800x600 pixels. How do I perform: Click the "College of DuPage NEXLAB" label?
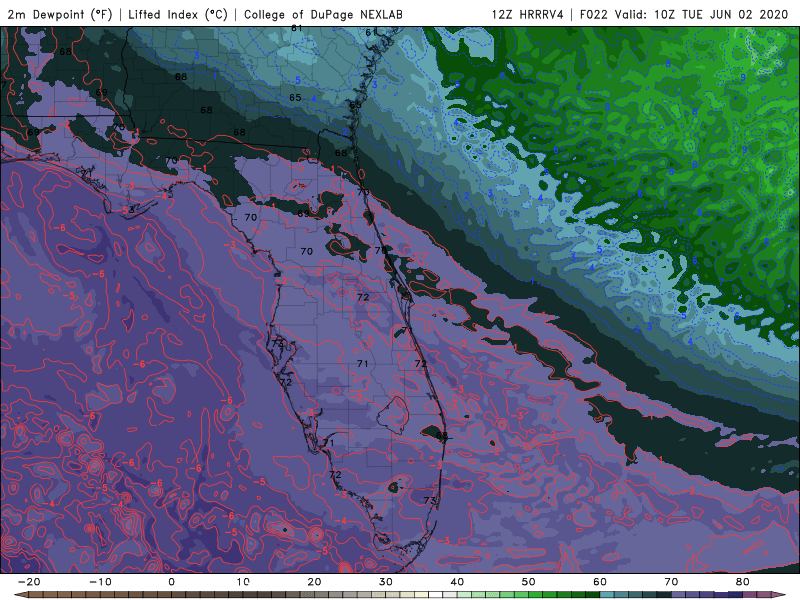(323, 14)
